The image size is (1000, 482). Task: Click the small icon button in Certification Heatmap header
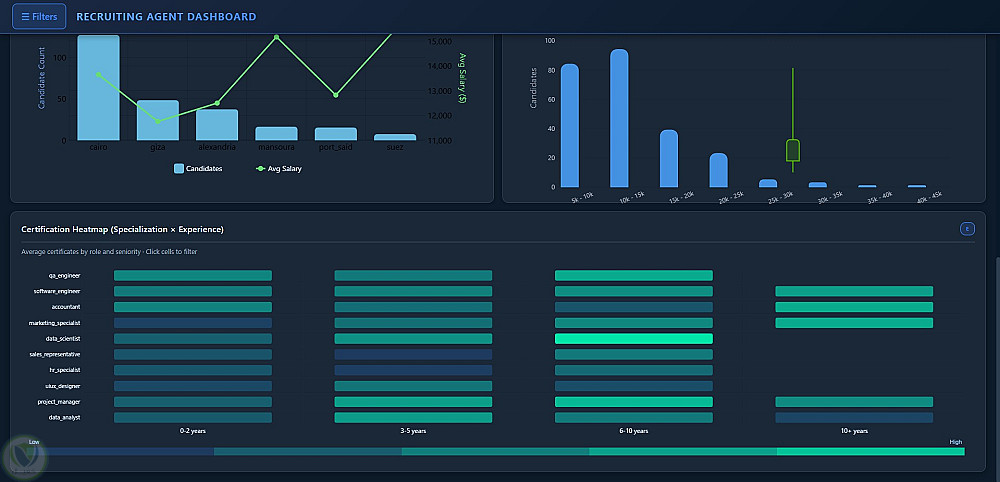[x=967, y=229]
